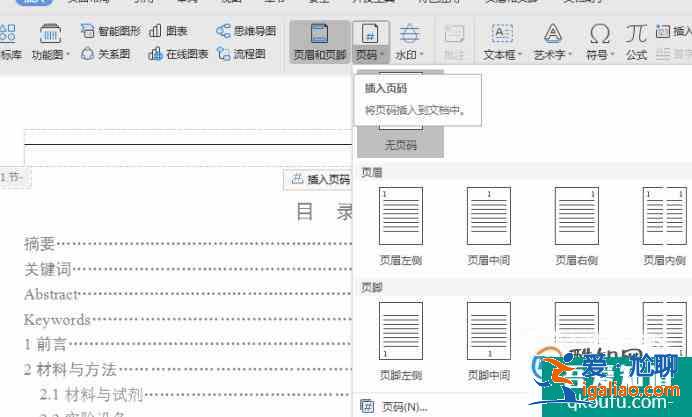Screen dimensions: 692x417
Task: Click the 批注 comment icon
Action: (454, 42)
